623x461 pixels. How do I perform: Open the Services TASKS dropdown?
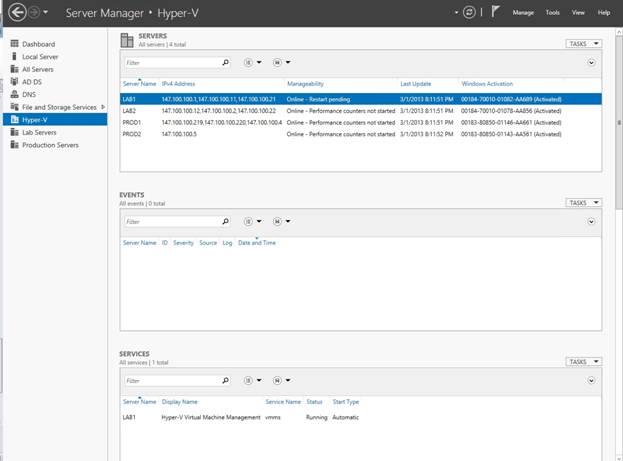point(584,362)
